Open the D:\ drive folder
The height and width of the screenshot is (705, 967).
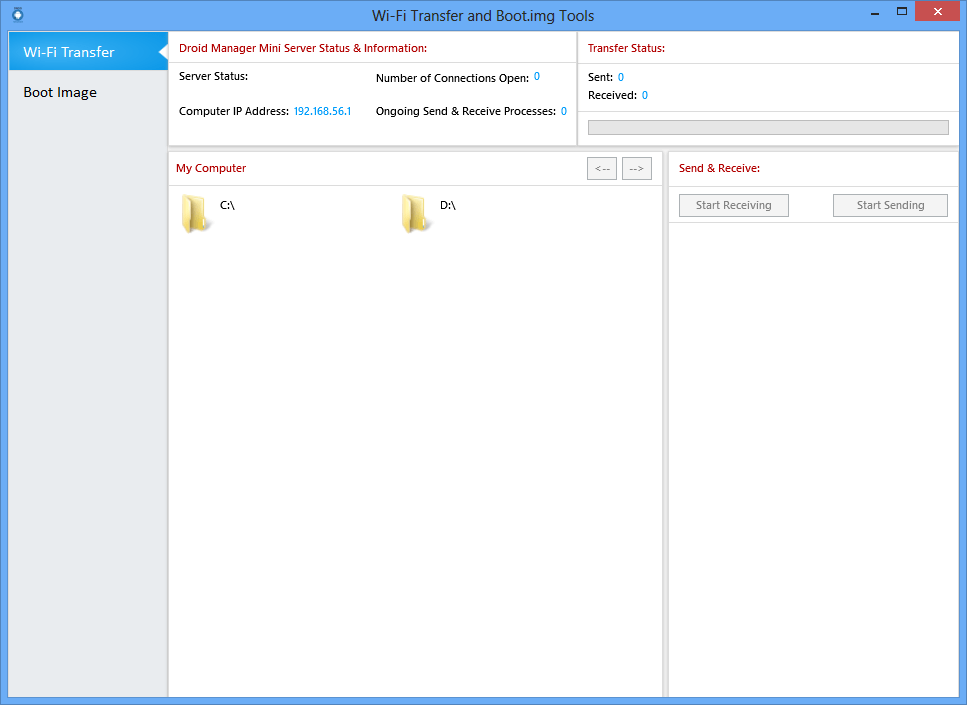[416, 211]
